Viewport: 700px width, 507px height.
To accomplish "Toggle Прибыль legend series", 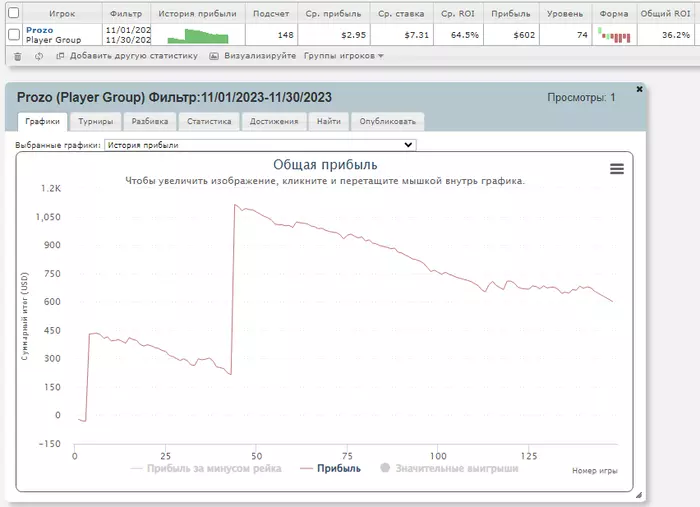I will 330,468.
